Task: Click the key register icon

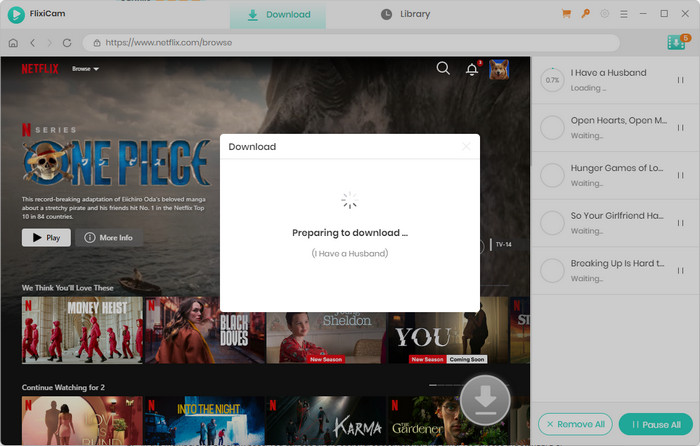Action: tap(585, 14)
